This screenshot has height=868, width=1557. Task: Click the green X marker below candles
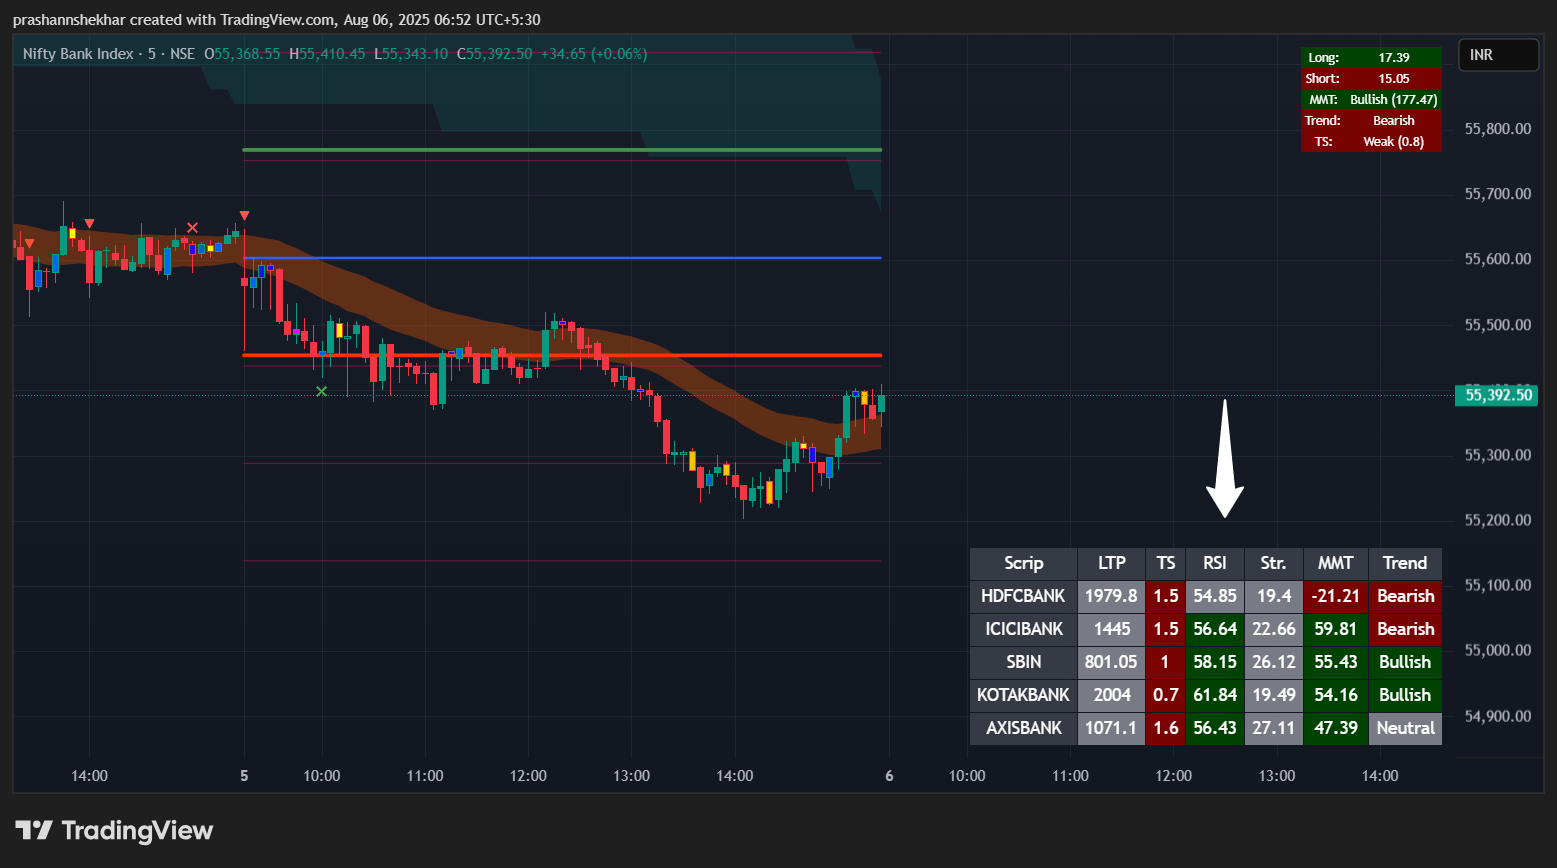point(321,391)
